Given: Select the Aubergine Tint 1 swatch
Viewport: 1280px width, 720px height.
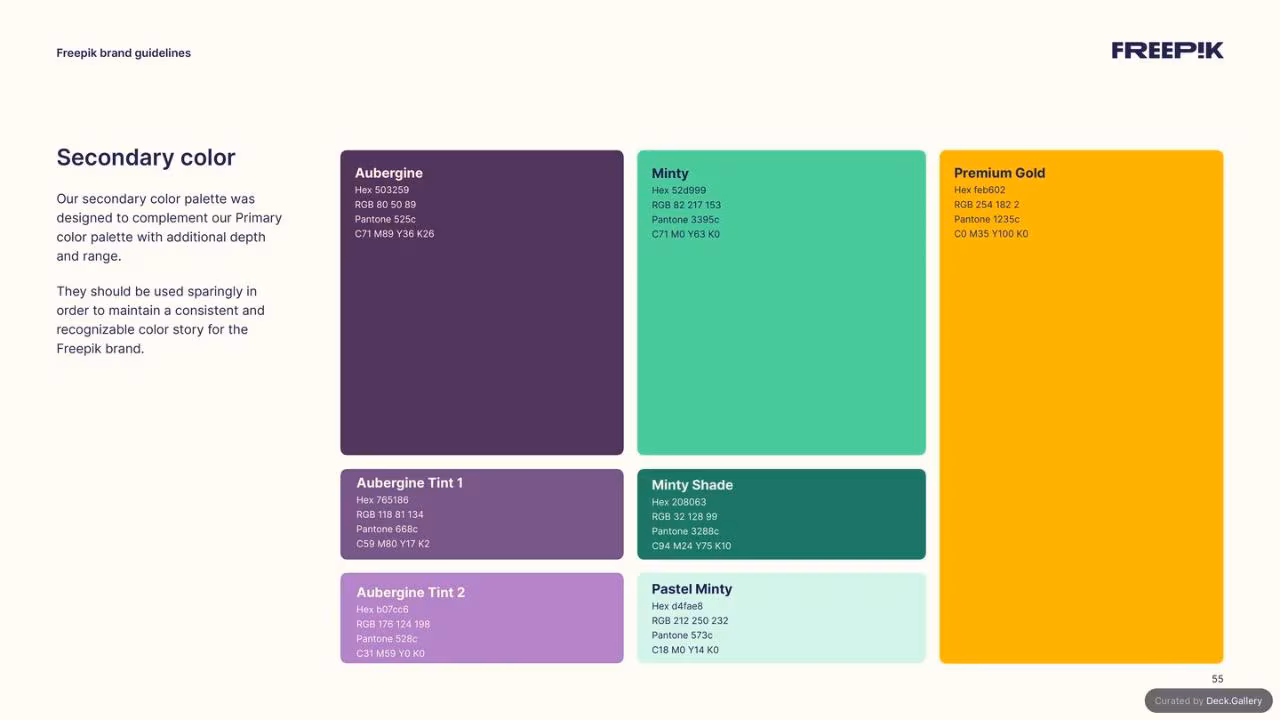Looking at the screenshot, I should click(x=482, y=514).
